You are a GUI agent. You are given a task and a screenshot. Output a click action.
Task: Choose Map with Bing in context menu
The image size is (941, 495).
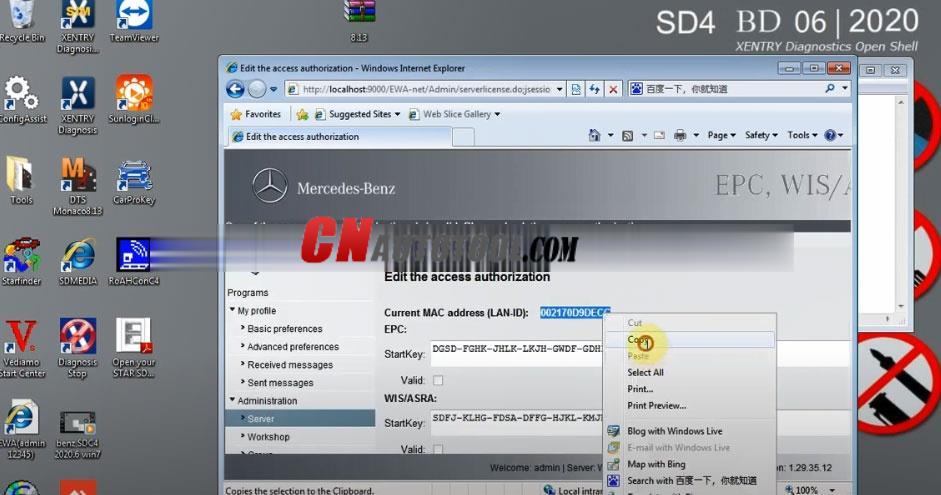[x=690, y=464]
